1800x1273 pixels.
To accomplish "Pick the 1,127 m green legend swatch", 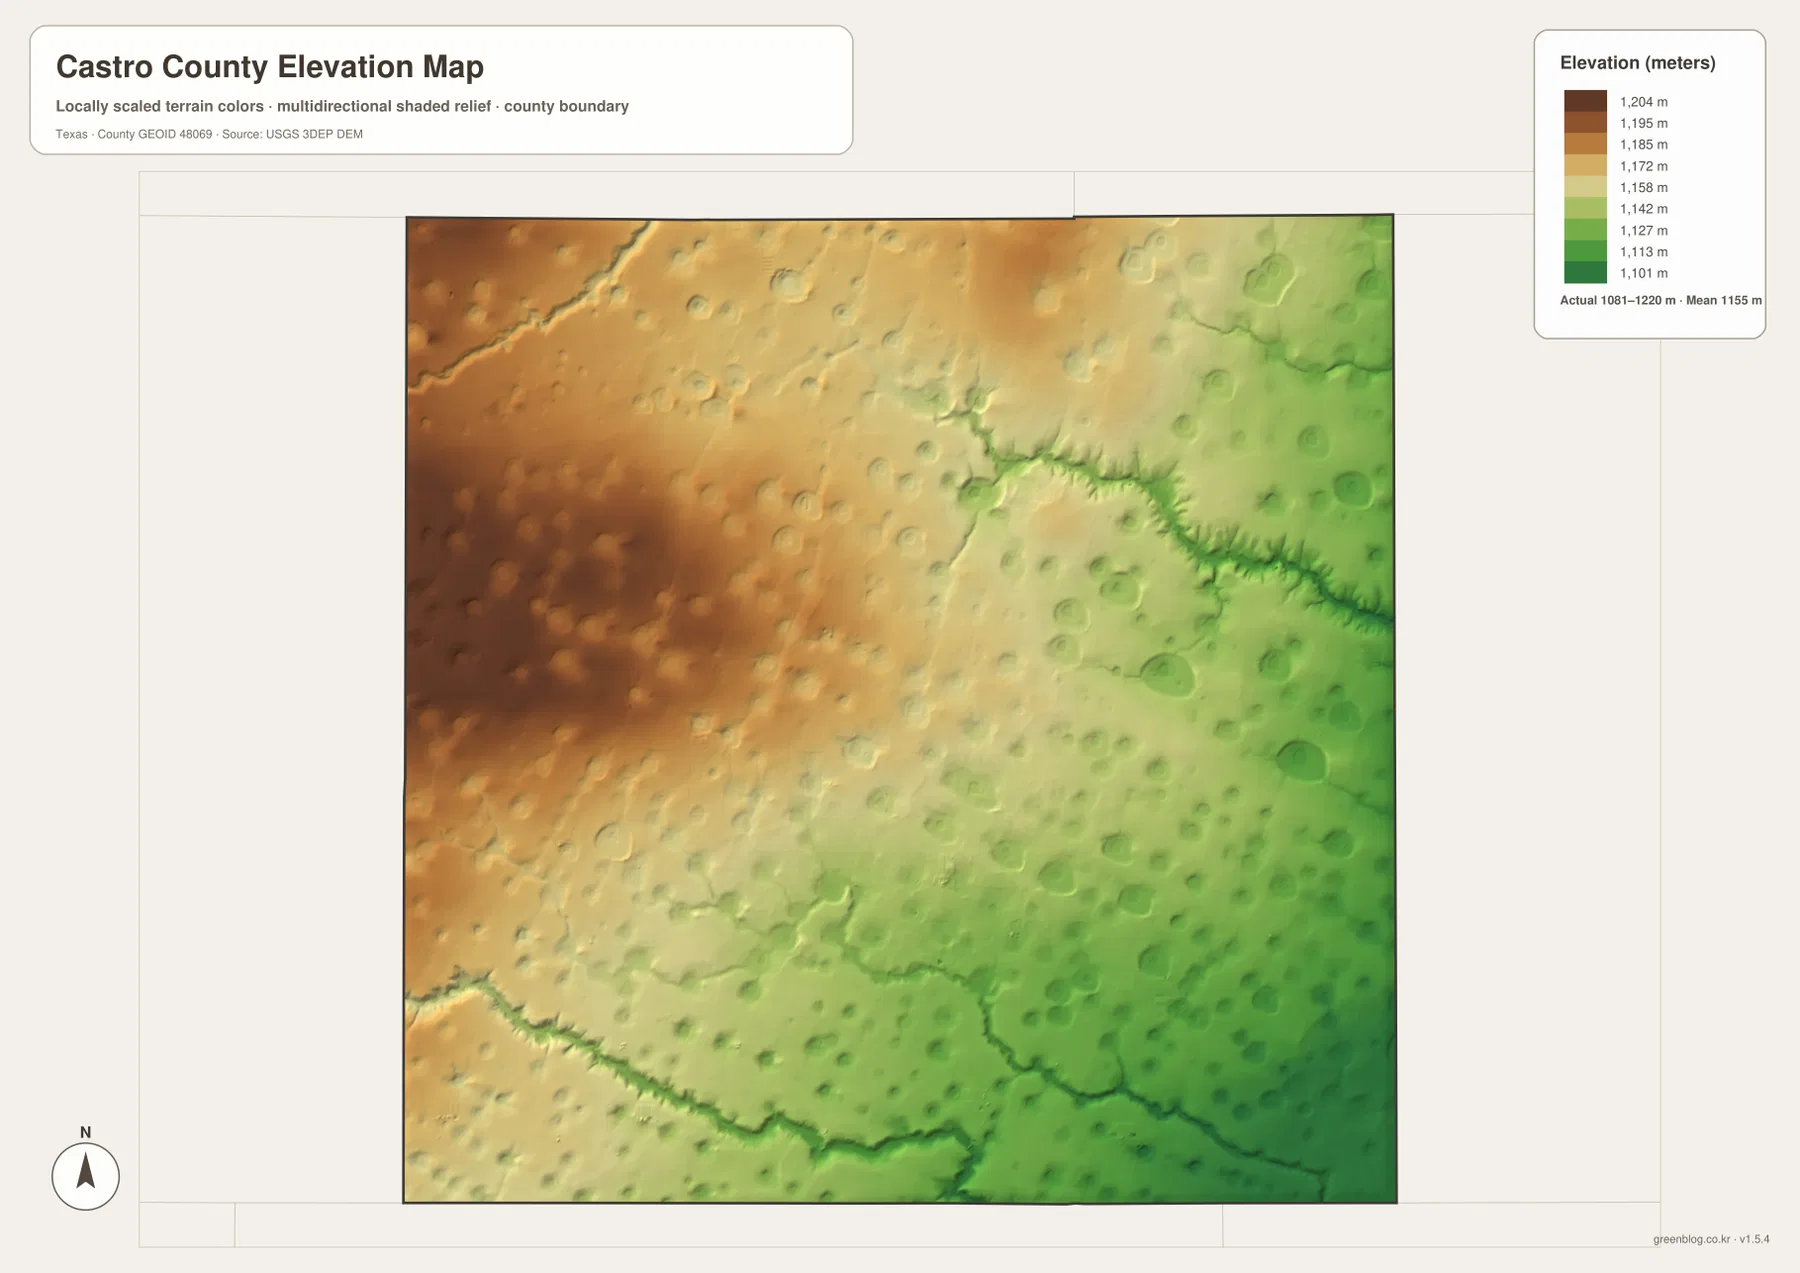I will 1585,230.
